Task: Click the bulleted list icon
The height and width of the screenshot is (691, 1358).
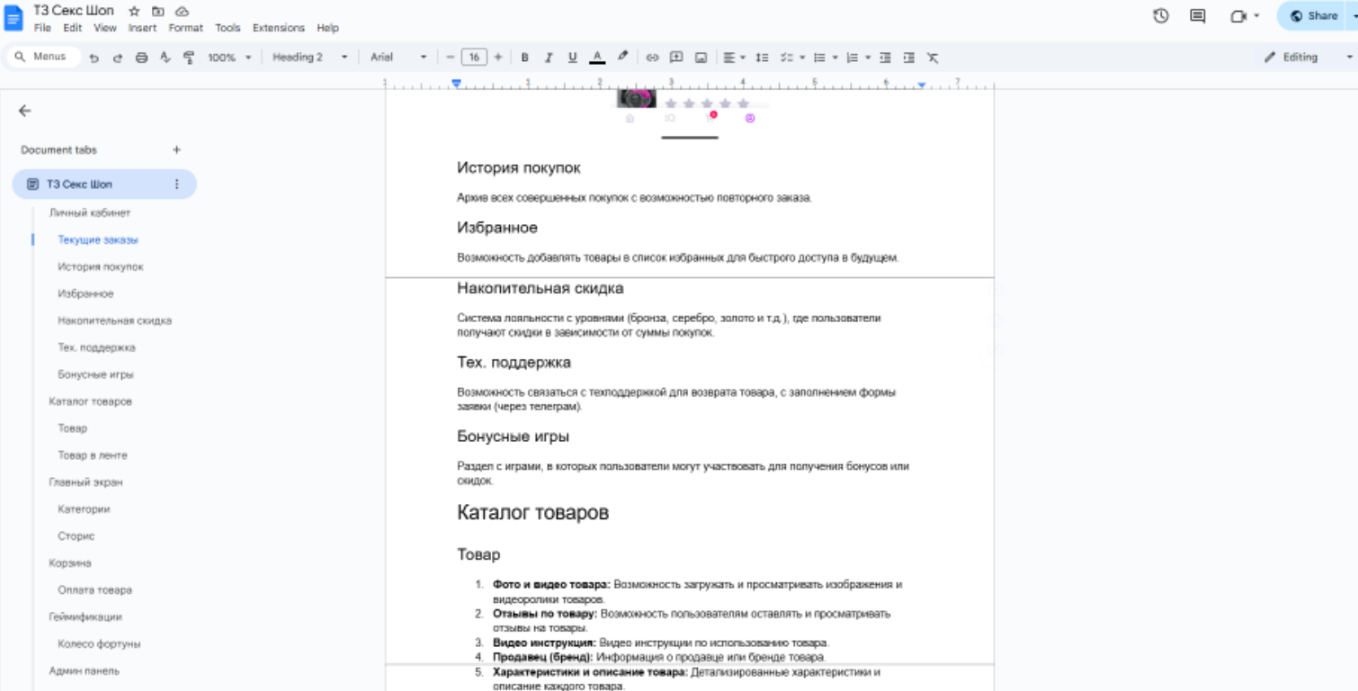Action: 819,58
